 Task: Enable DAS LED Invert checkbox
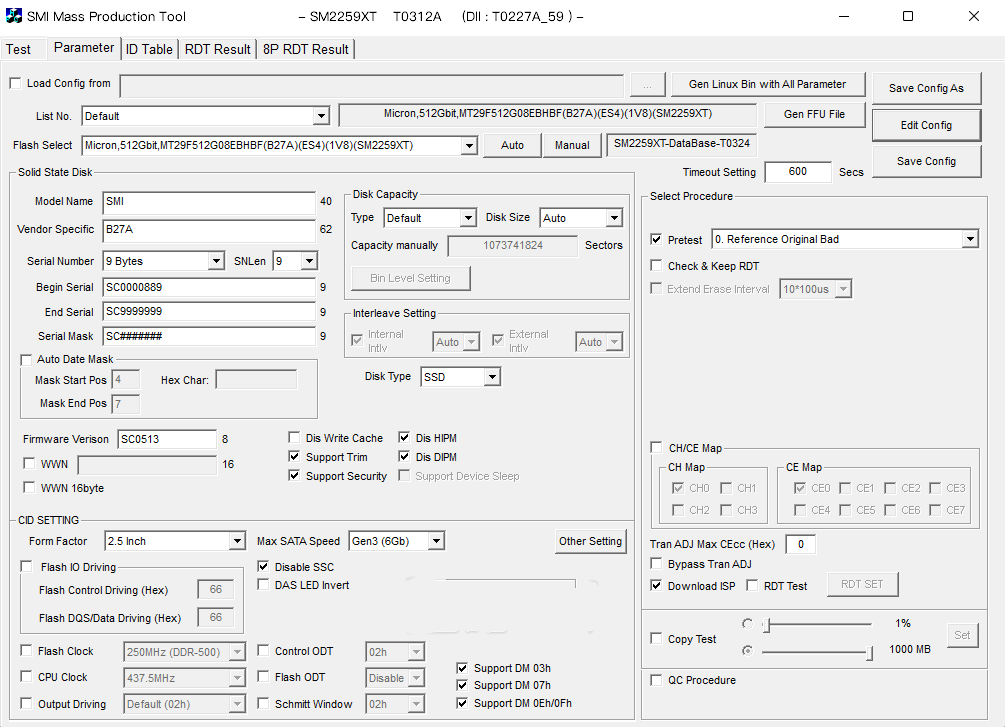263,584
